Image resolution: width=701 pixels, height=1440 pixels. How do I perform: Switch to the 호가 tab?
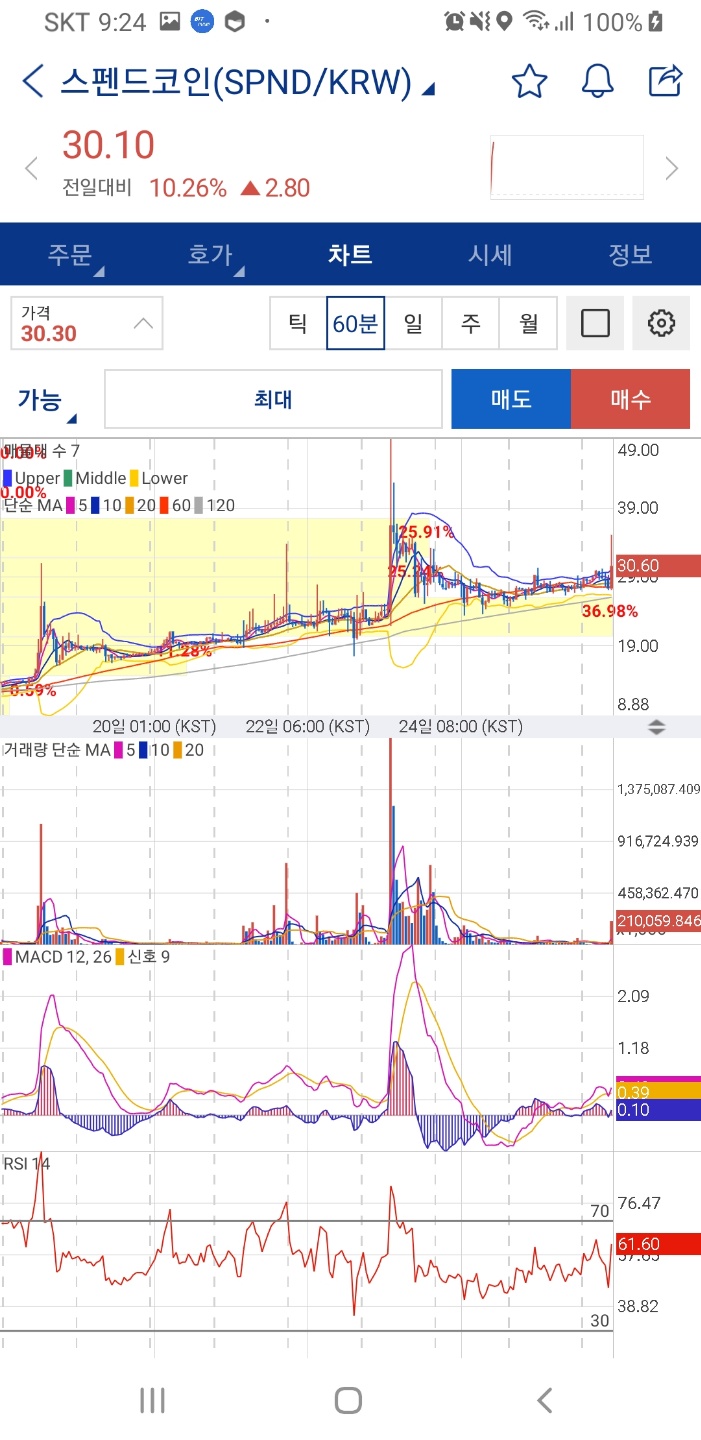pyautogui.click(x=211, y=254)
